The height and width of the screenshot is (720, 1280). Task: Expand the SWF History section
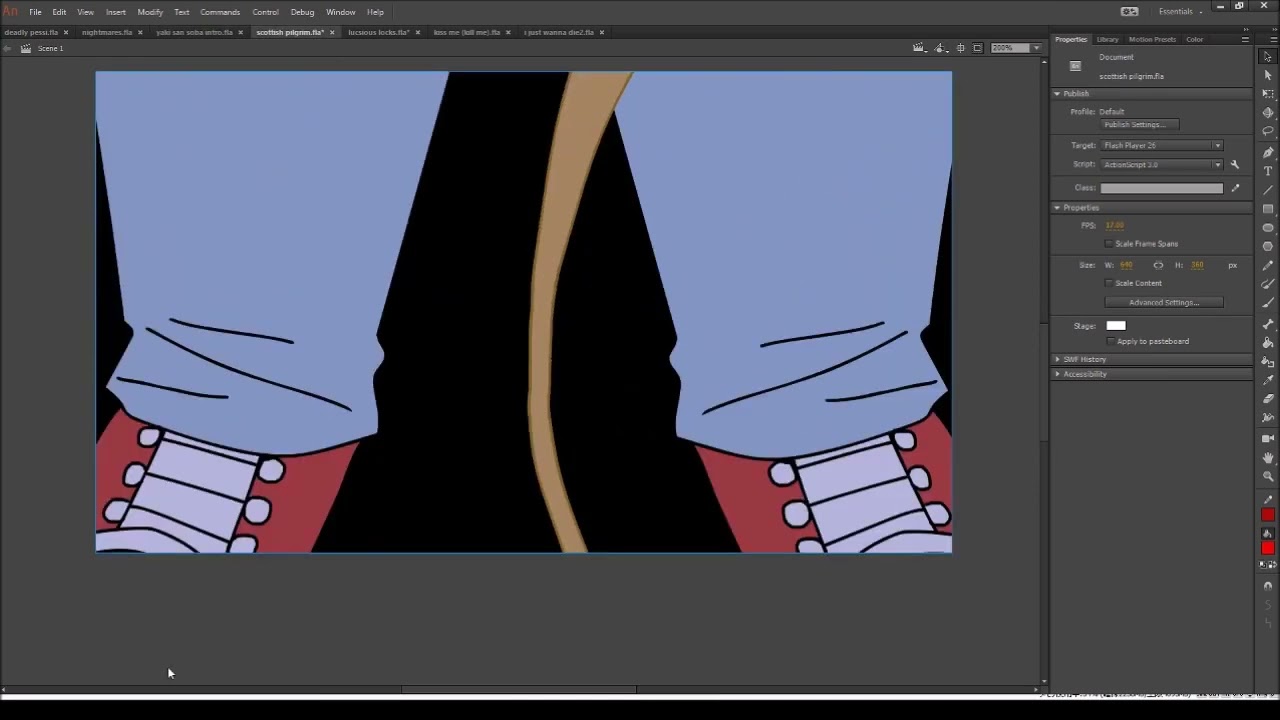pyautogui.click(x=1057, y=359)
